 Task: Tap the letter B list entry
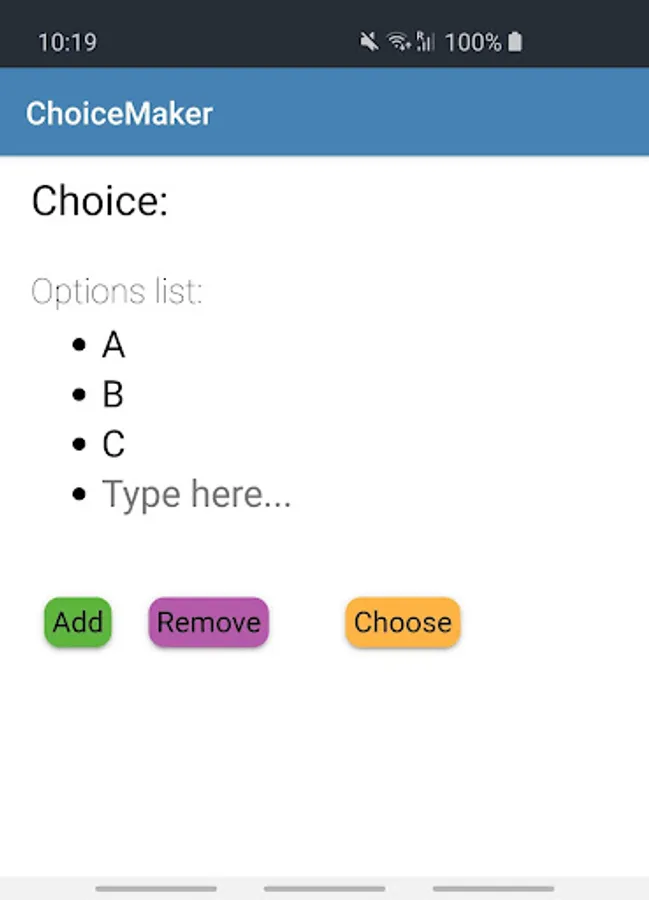tap(113, 395)
